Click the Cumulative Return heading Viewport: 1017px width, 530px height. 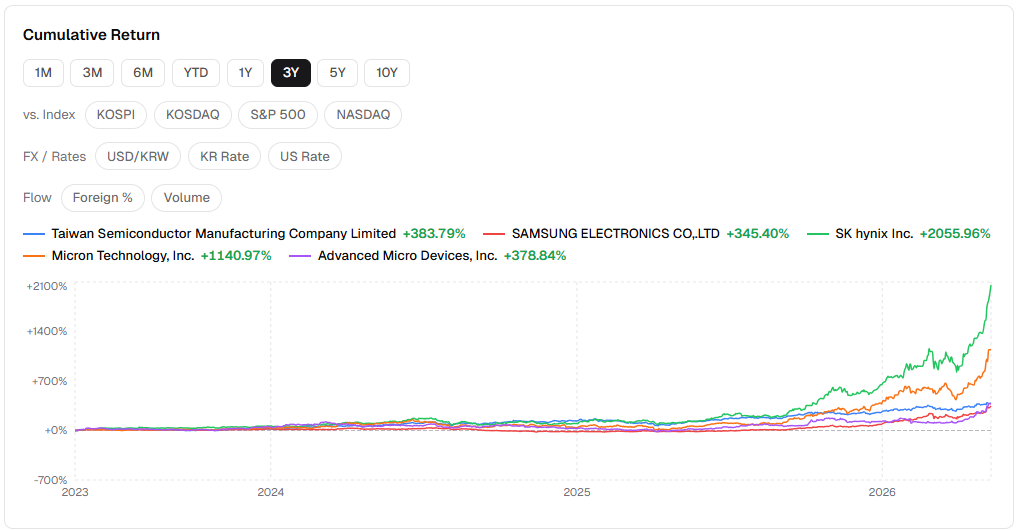point(91,35)
